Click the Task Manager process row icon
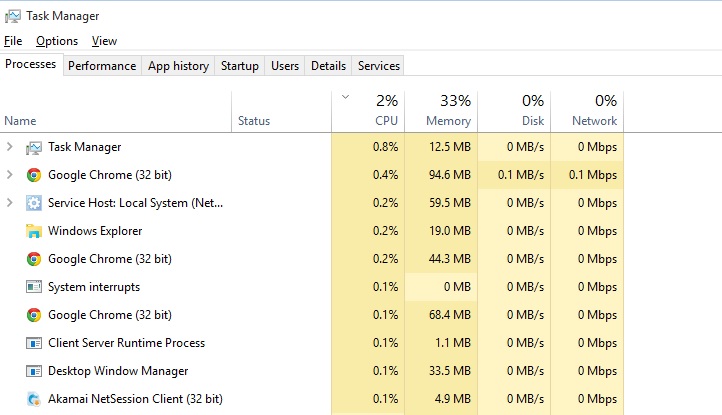The width and height of the screenshot is (722, 415). pos(34,147)
